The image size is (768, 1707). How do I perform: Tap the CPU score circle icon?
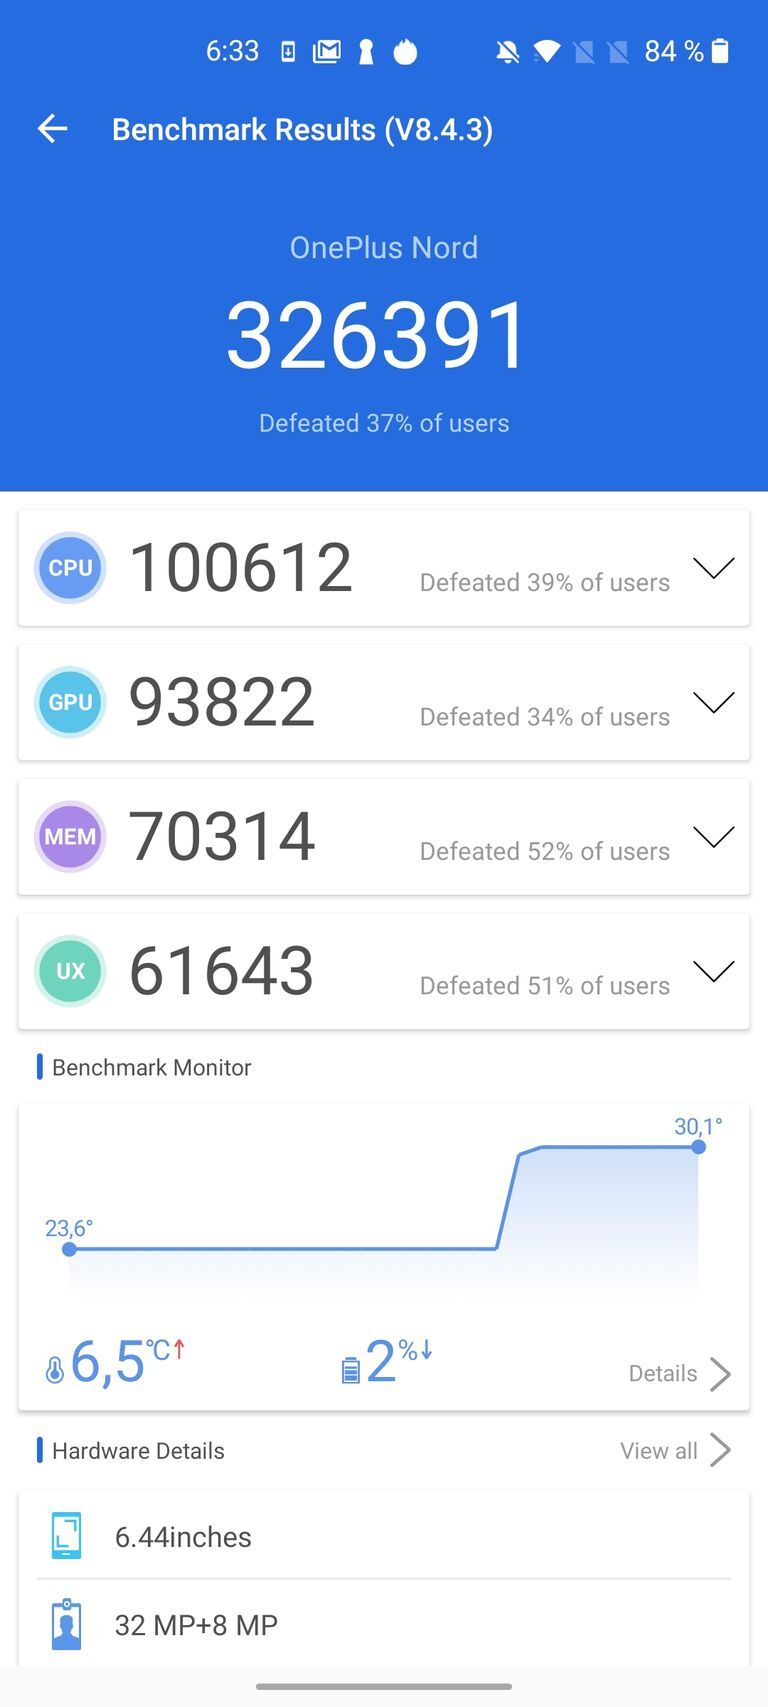[70, 568]
